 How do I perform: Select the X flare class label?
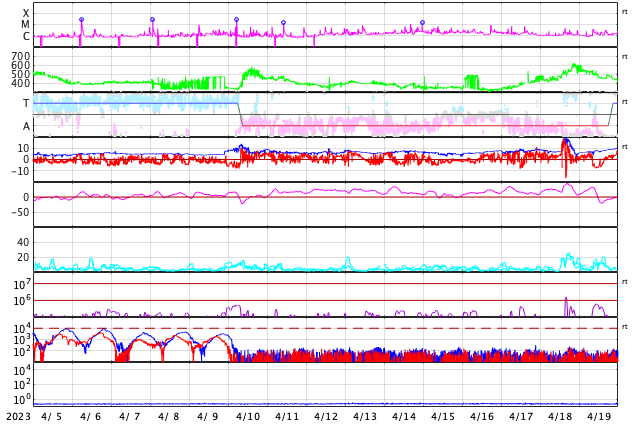pos(26,13)
